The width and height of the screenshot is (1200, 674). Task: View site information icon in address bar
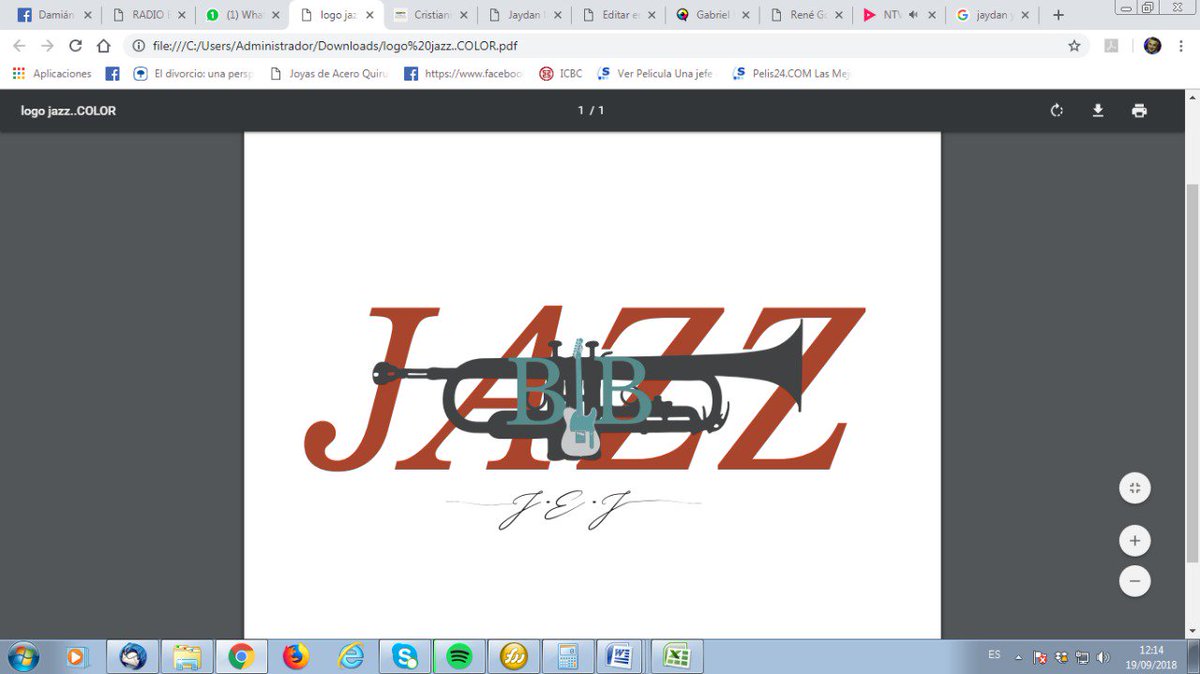click(139, 46)
